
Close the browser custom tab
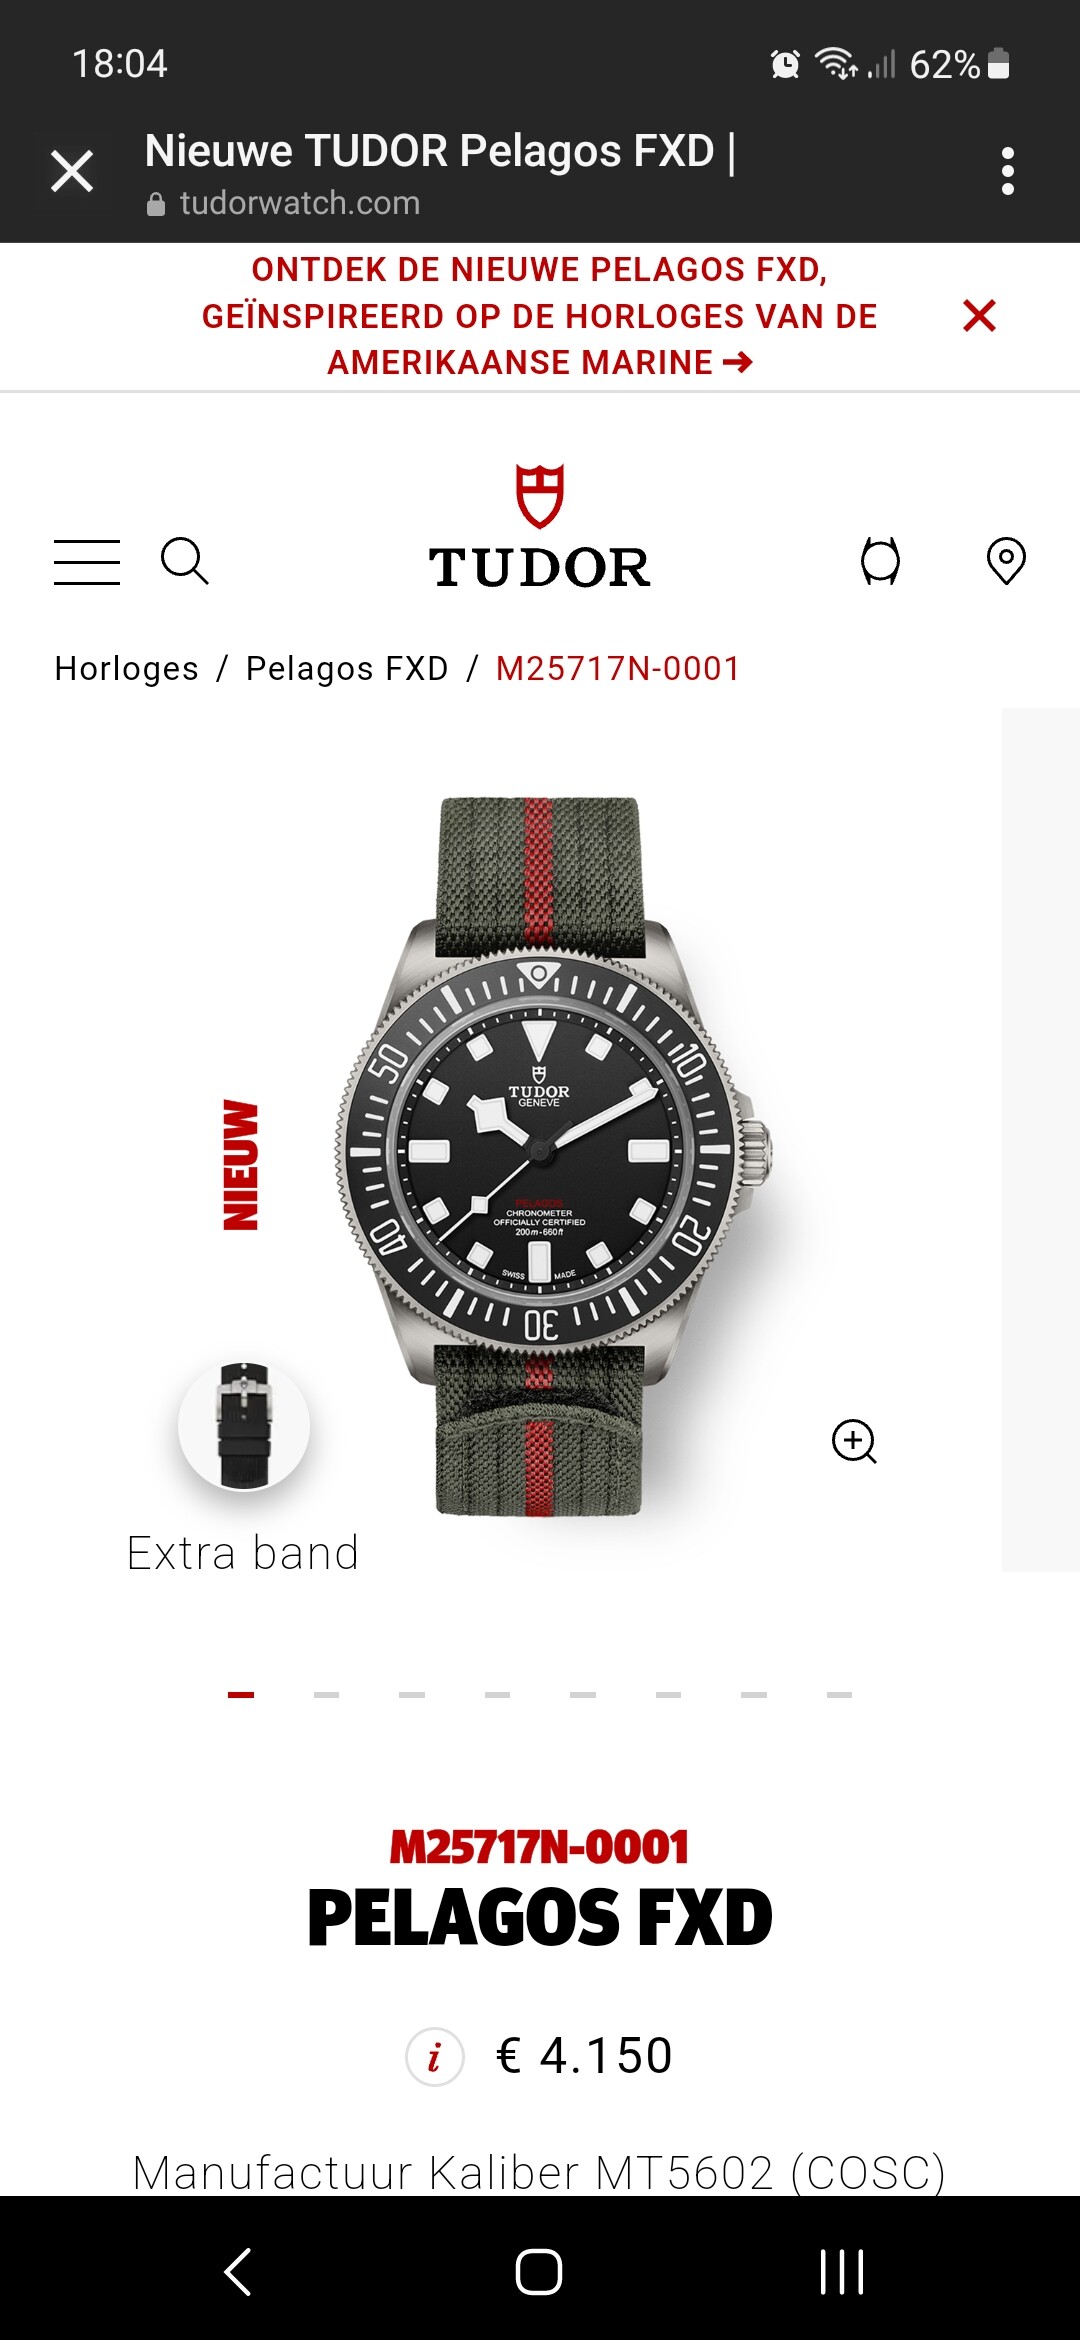[72, 171]
